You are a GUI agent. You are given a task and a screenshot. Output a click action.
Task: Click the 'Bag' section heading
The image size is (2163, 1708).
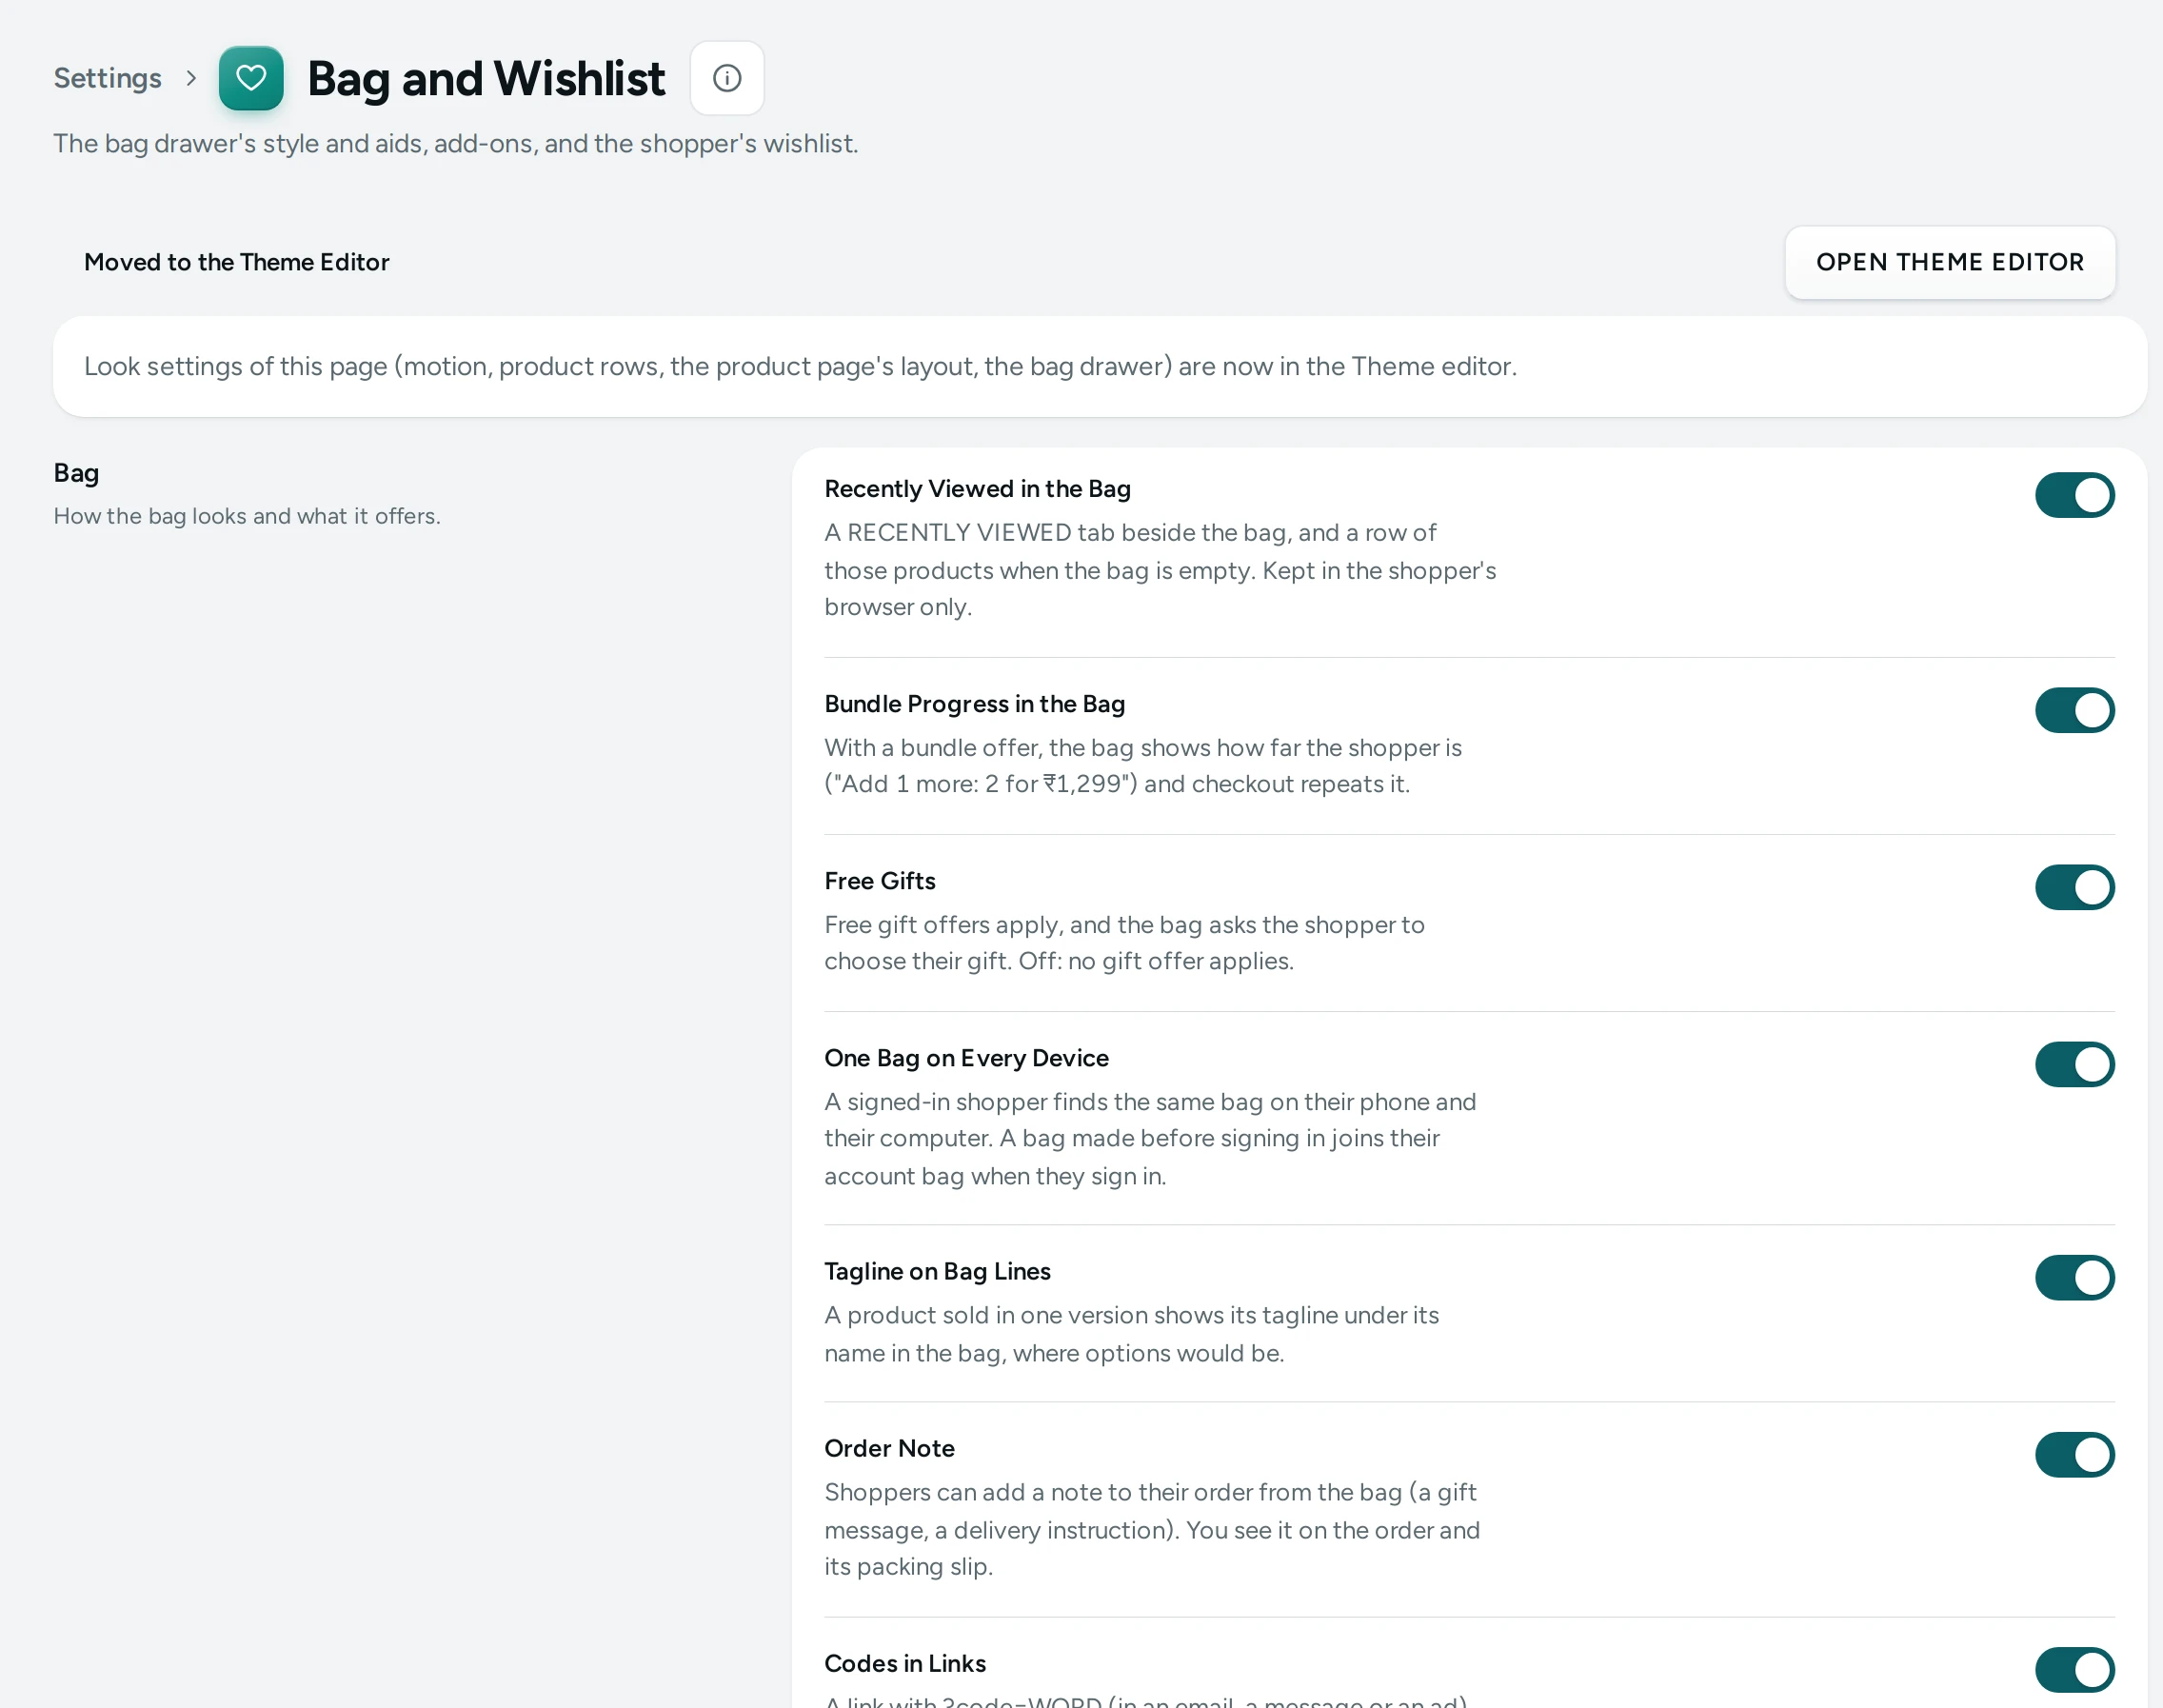(x=76, y=473)
